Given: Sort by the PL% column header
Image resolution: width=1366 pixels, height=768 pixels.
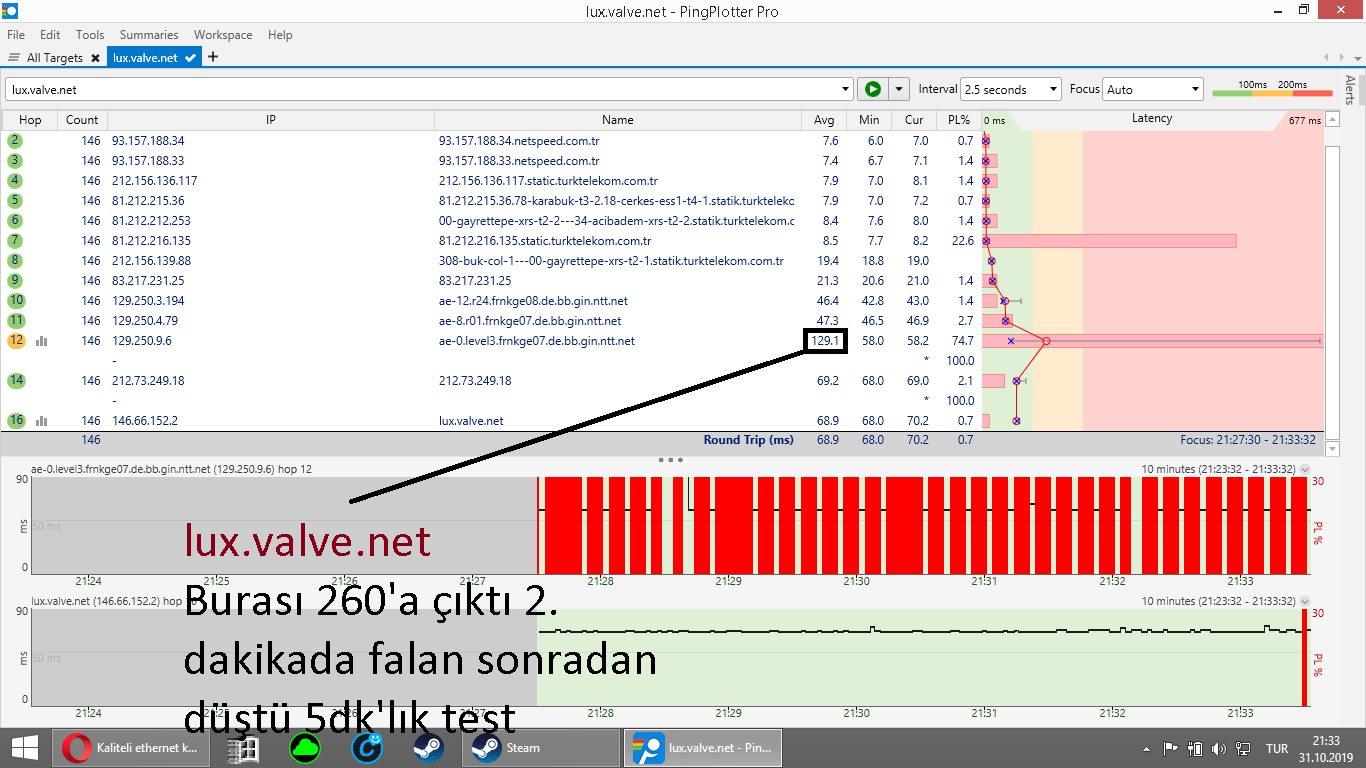Looking at the screenshot, I should click(958, 120).
